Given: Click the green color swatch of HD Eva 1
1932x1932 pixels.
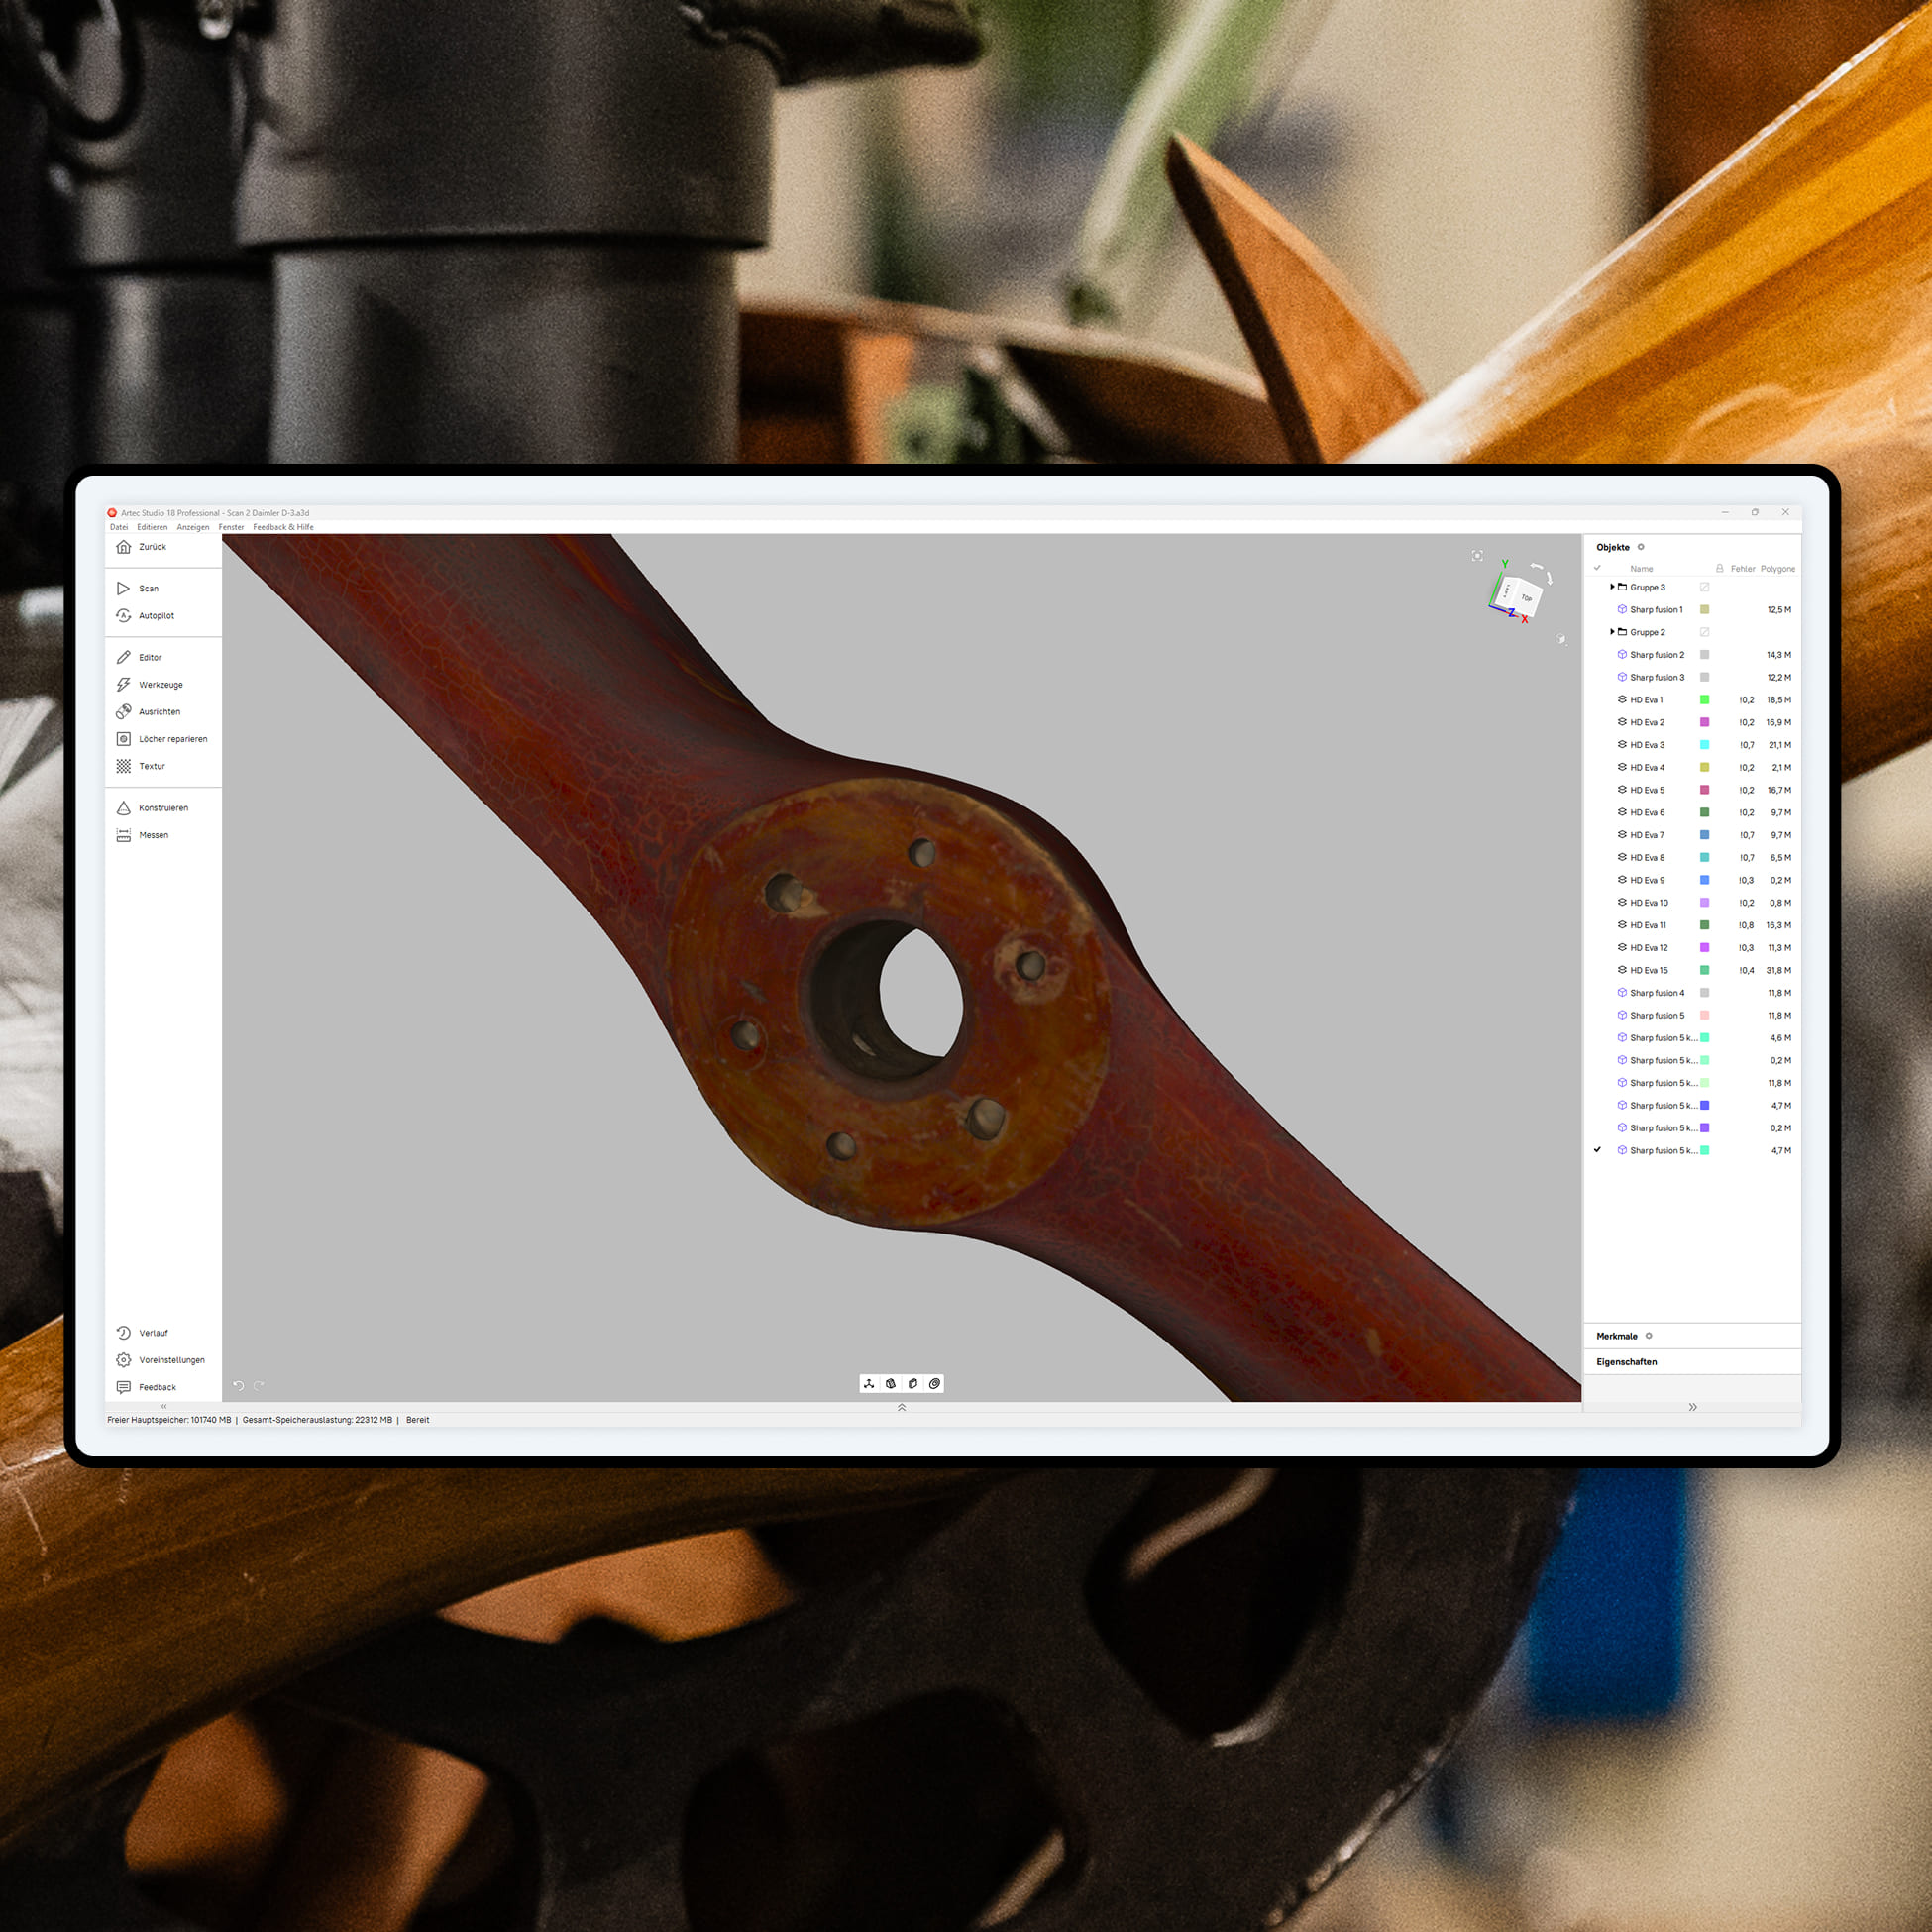Looking at the screenshot, I should (x=1705, y=699).
